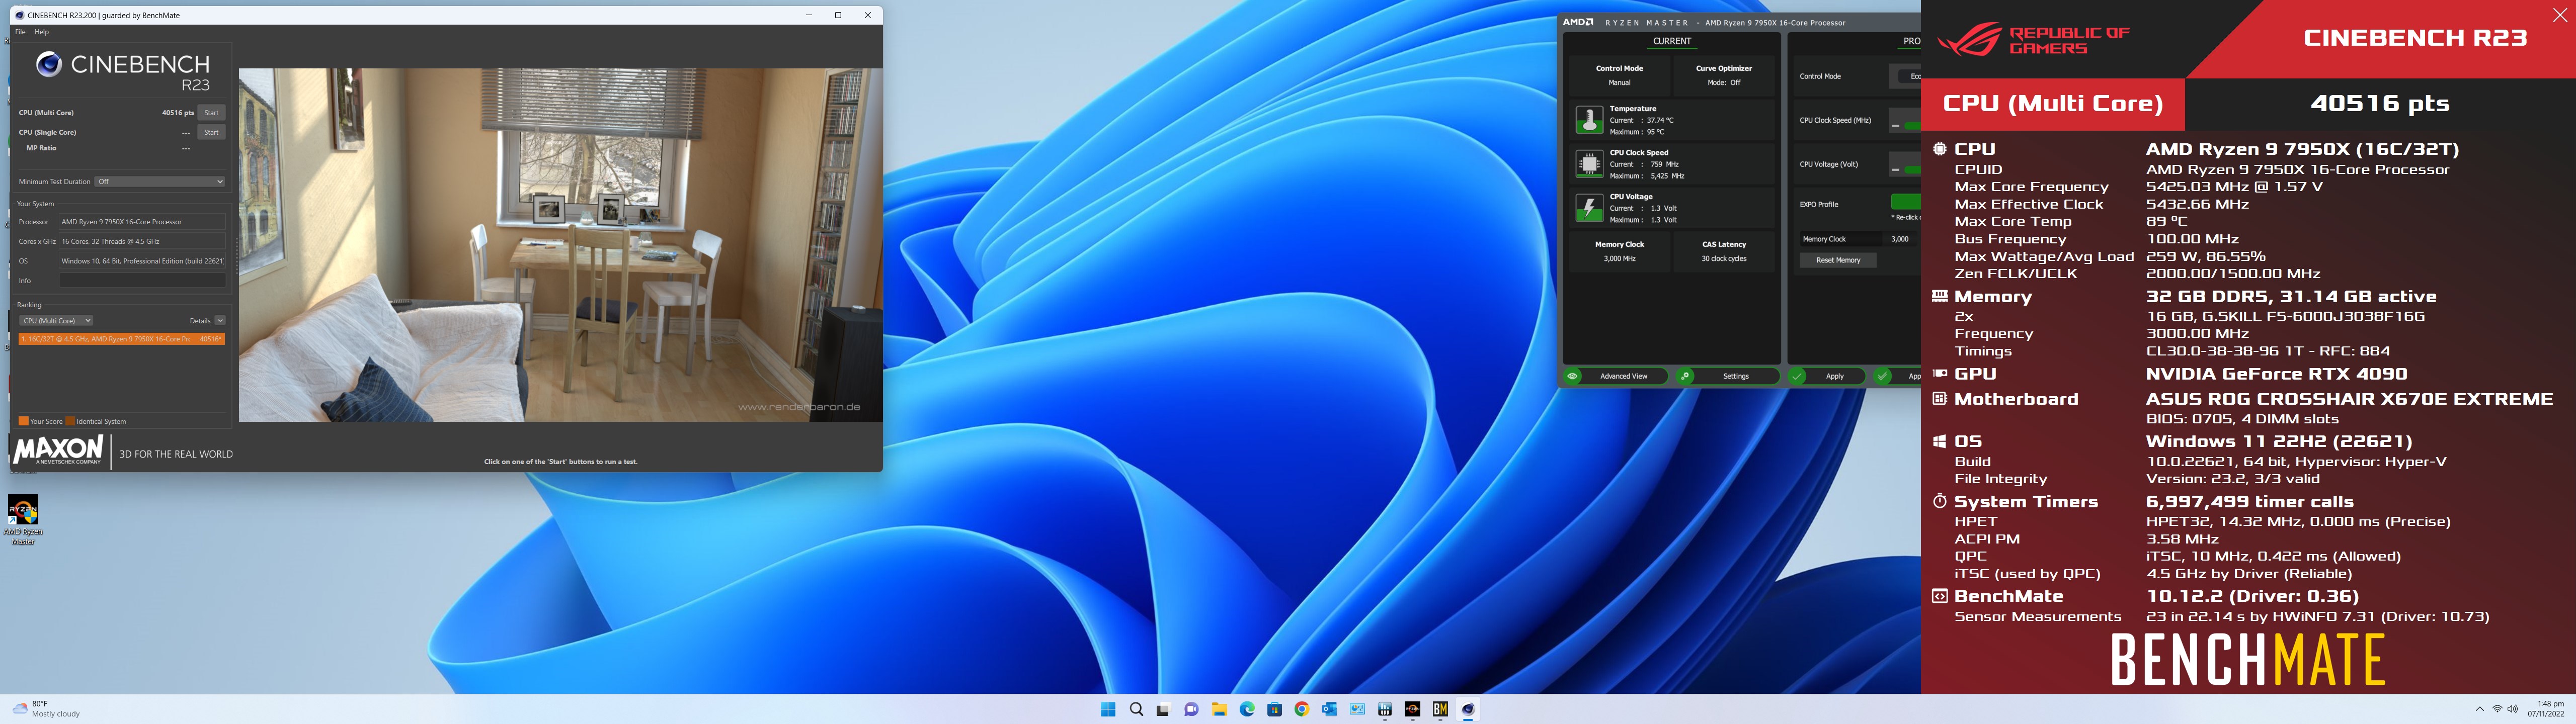Image resolution: width=2576 pixels, height=724 pixels.
Task: Click the Cores x GHz field
Action: click(x=142, y=241)
